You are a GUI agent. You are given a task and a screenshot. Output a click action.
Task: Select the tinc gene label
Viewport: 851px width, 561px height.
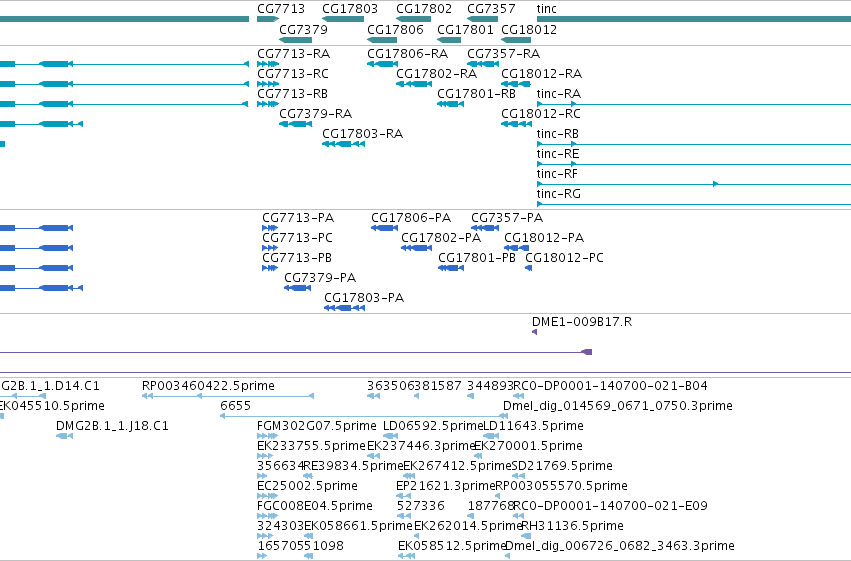pyautogui.click(x=547, y=9)
